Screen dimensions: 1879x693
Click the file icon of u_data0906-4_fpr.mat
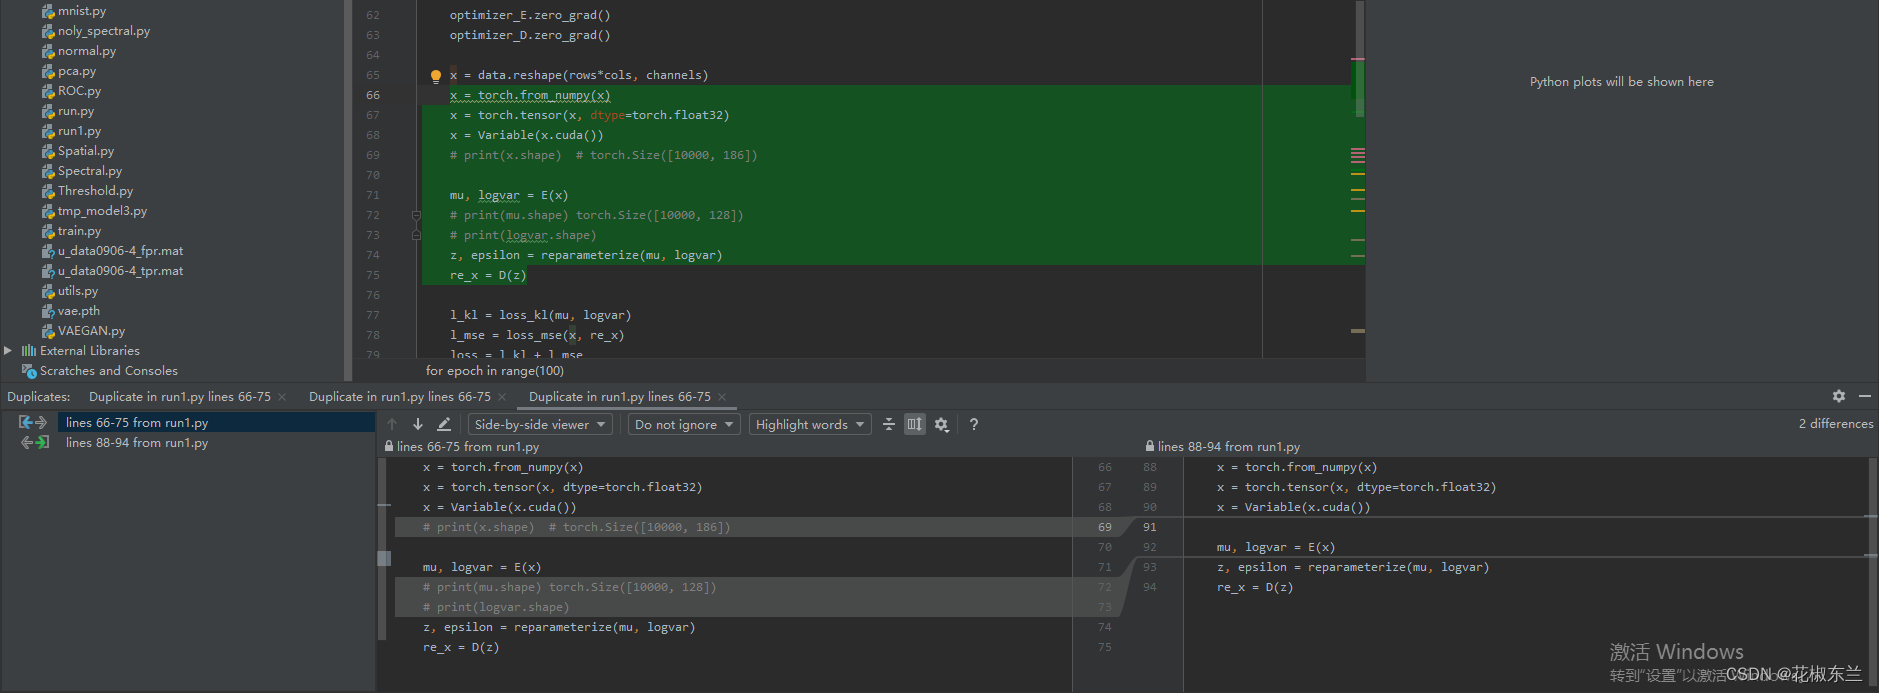tap(48, 251)
